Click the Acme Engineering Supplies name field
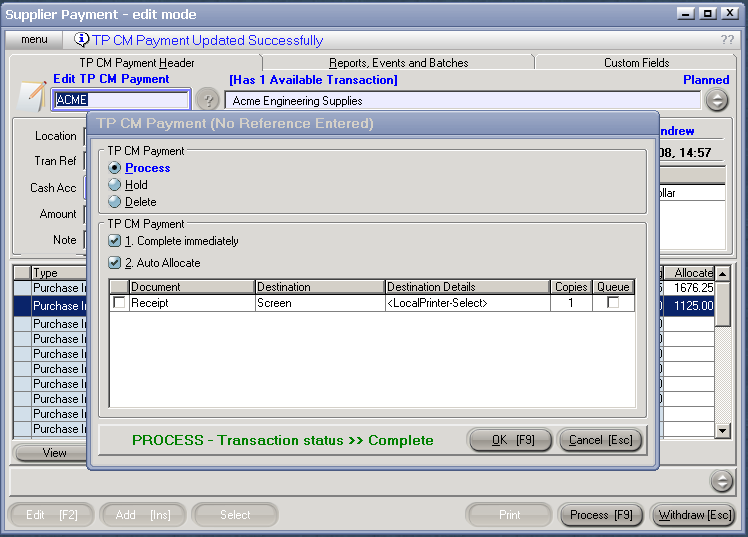 (463, 101)
